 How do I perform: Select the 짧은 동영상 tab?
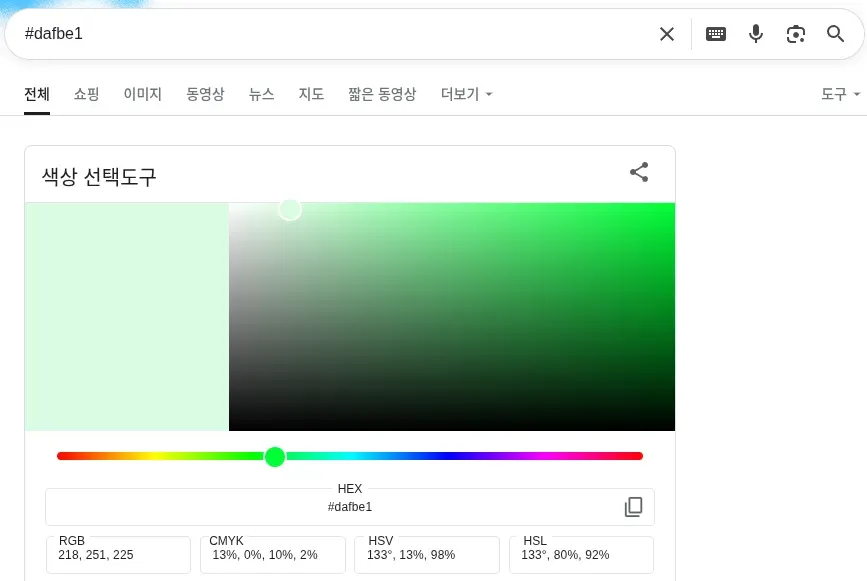click(x=382, y=94)
